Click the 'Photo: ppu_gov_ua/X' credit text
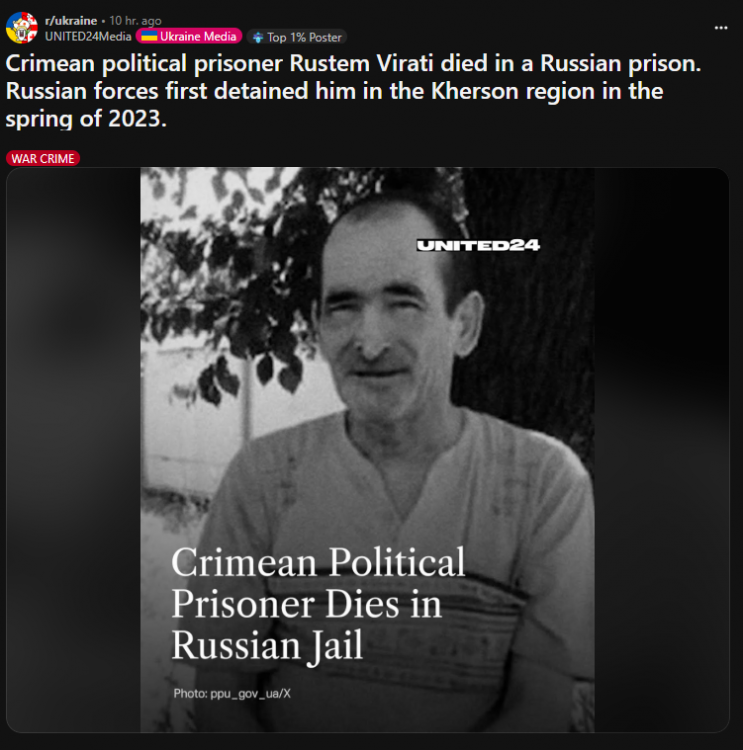The width and height of the screenshot is (743, 750). pyautogui.click(x=232, y=694)
